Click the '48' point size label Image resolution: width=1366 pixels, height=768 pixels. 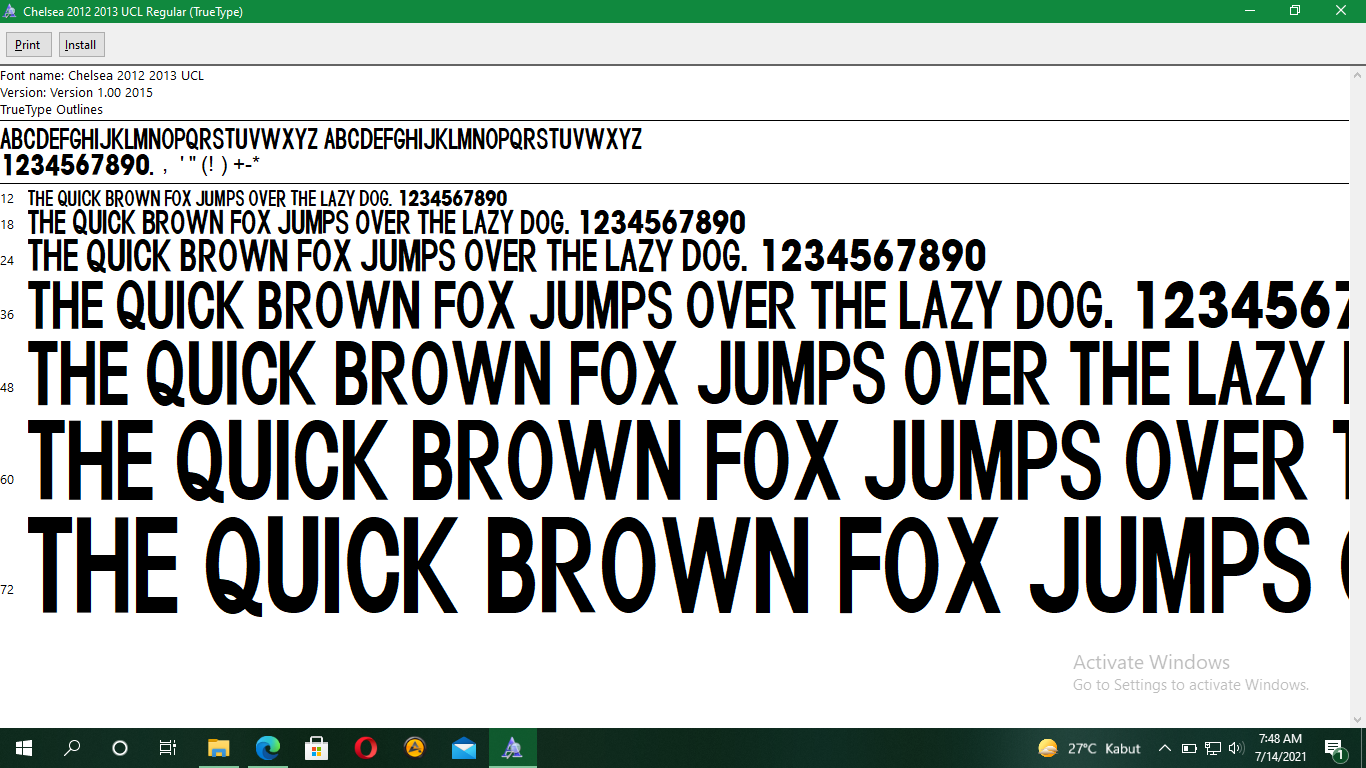[7, 387]
